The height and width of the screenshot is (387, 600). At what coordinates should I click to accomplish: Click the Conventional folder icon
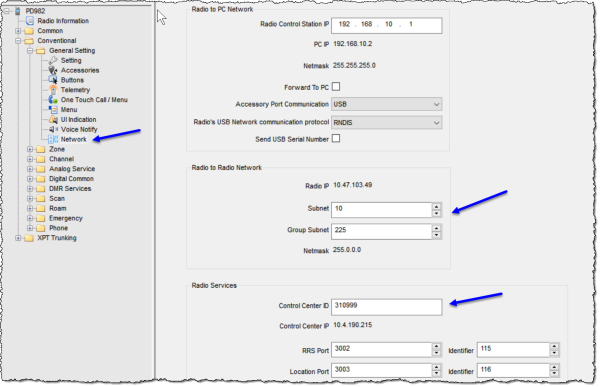click(x=29, y=41)
